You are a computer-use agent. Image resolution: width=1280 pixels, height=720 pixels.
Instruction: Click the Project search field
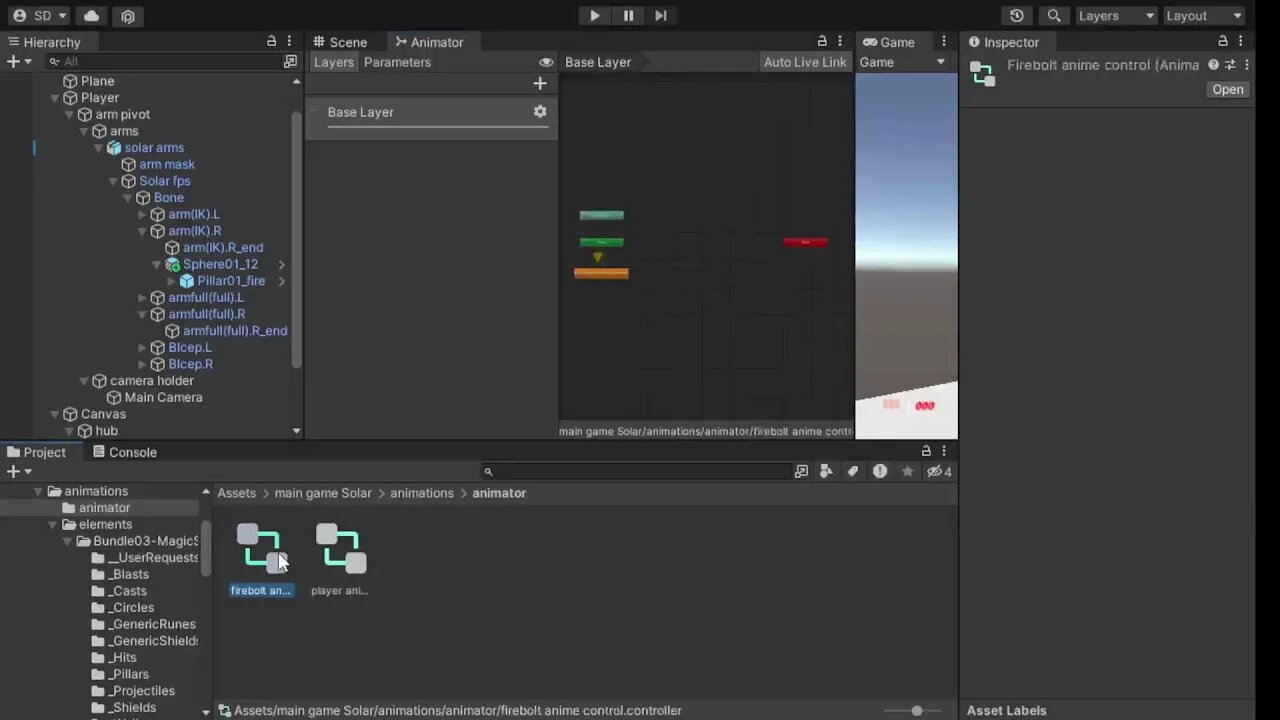[x=635, y=471]
